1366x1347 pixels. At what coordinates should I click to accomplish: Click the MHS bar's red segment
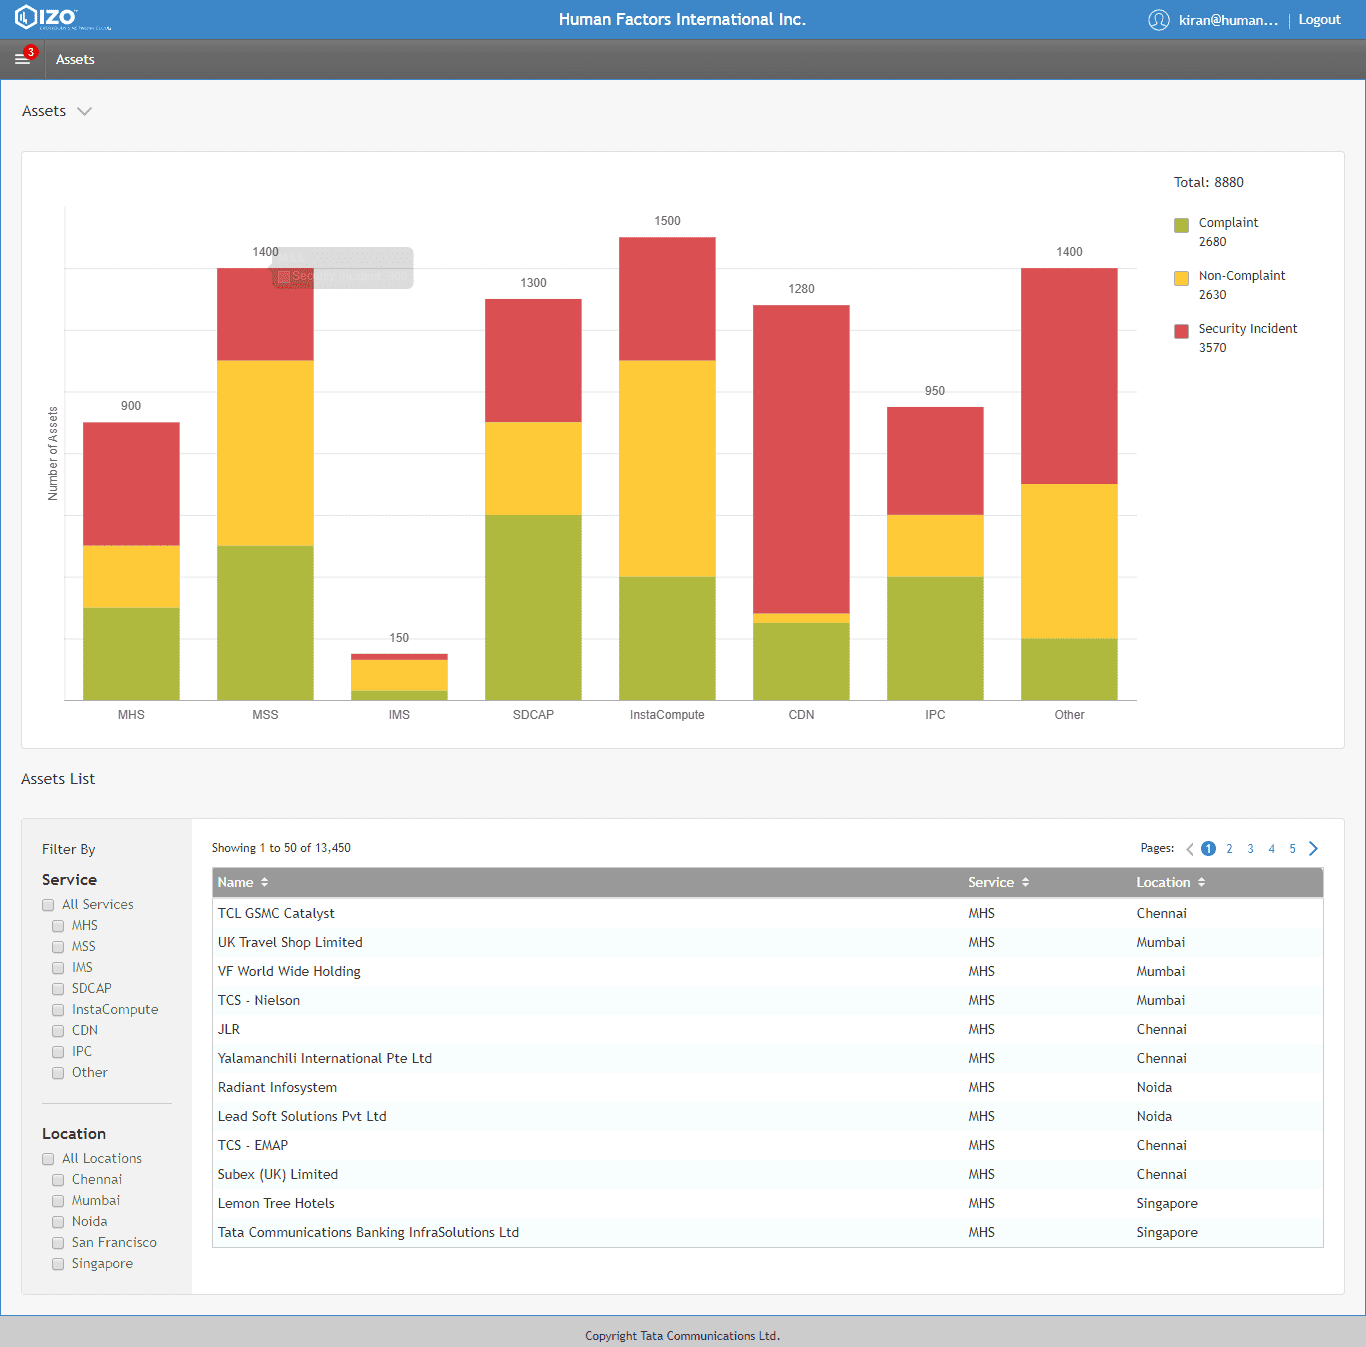coord(131,484)
